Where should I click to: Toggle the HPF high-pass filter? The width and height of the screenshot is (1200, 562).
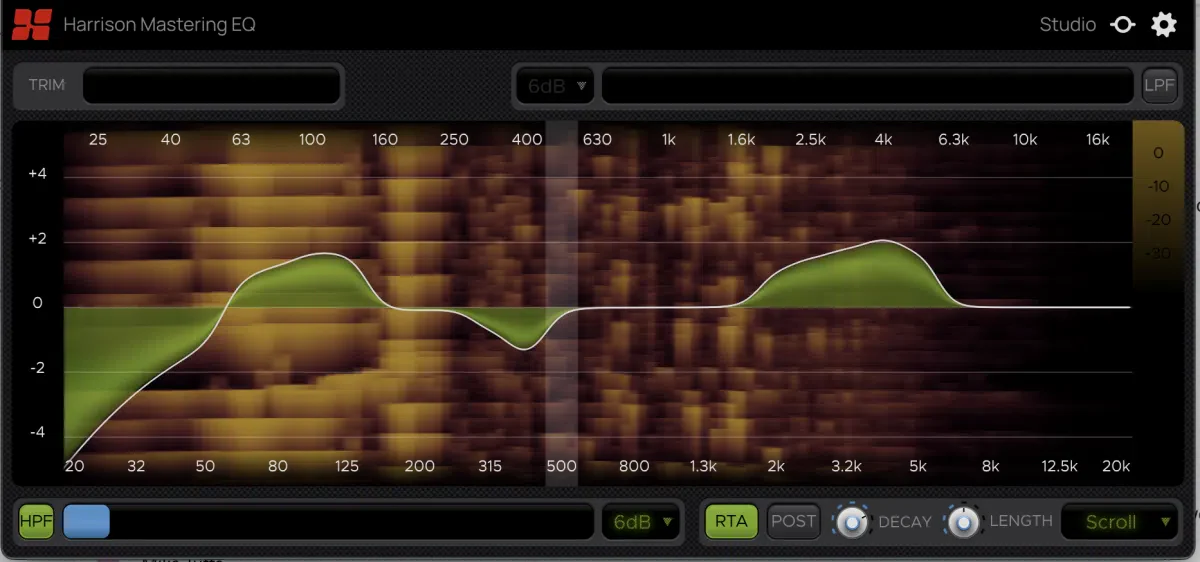pyautogui.click(x=36, y=521)
